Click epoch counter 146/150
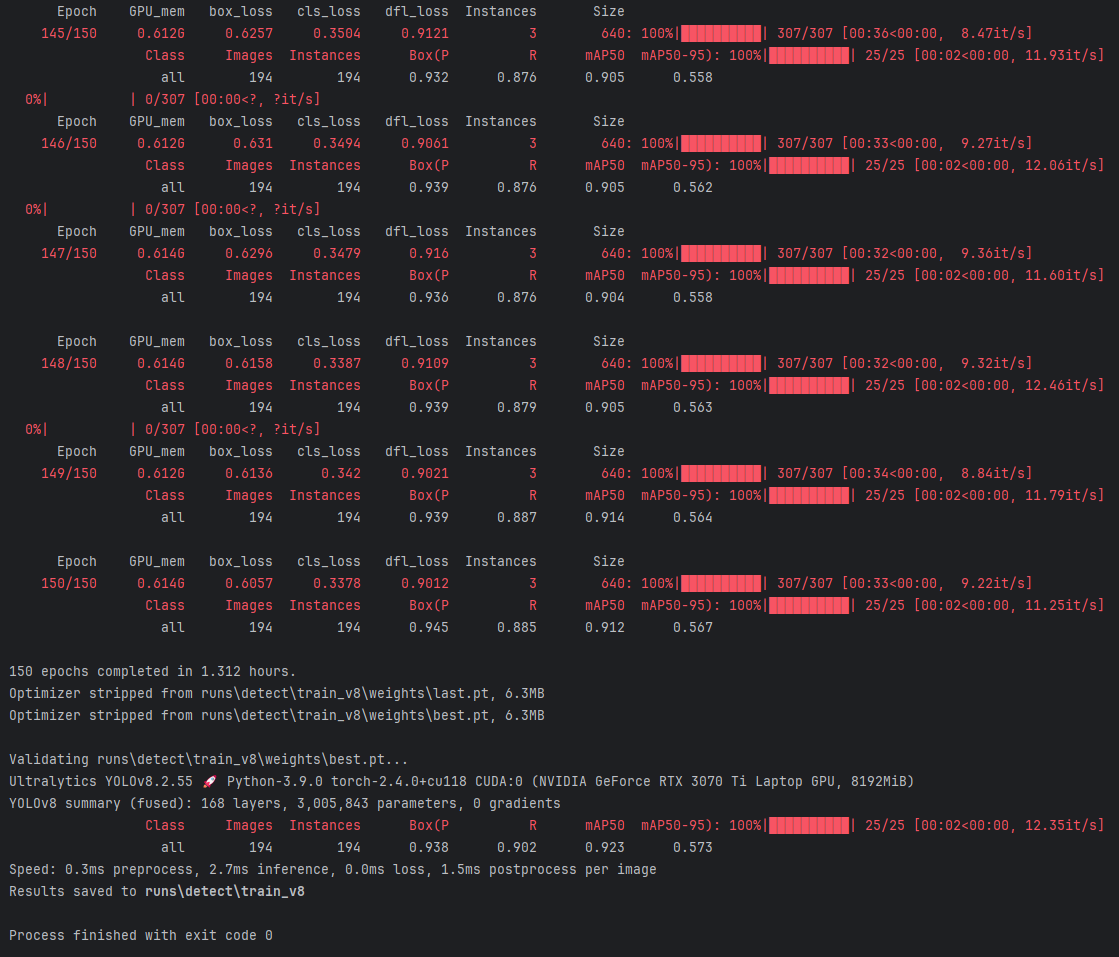 69,143
